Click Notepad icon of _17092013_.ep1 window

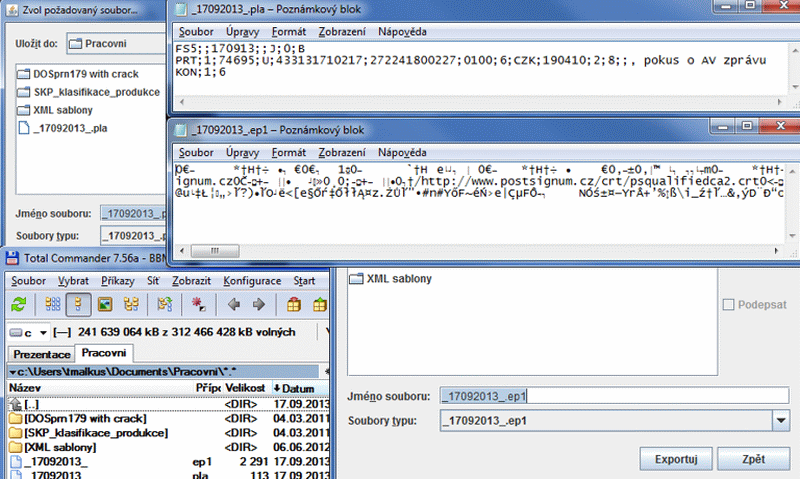click(x=181, y=130)
